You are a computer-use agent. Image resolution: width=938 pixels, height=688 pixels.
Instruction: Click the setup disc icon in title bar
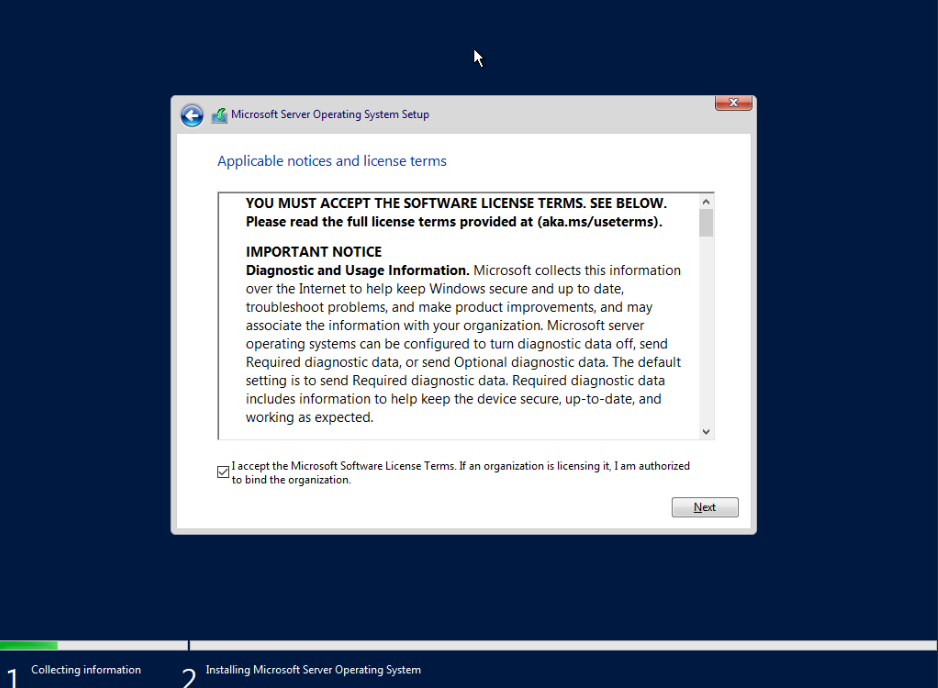pos(220,115)
